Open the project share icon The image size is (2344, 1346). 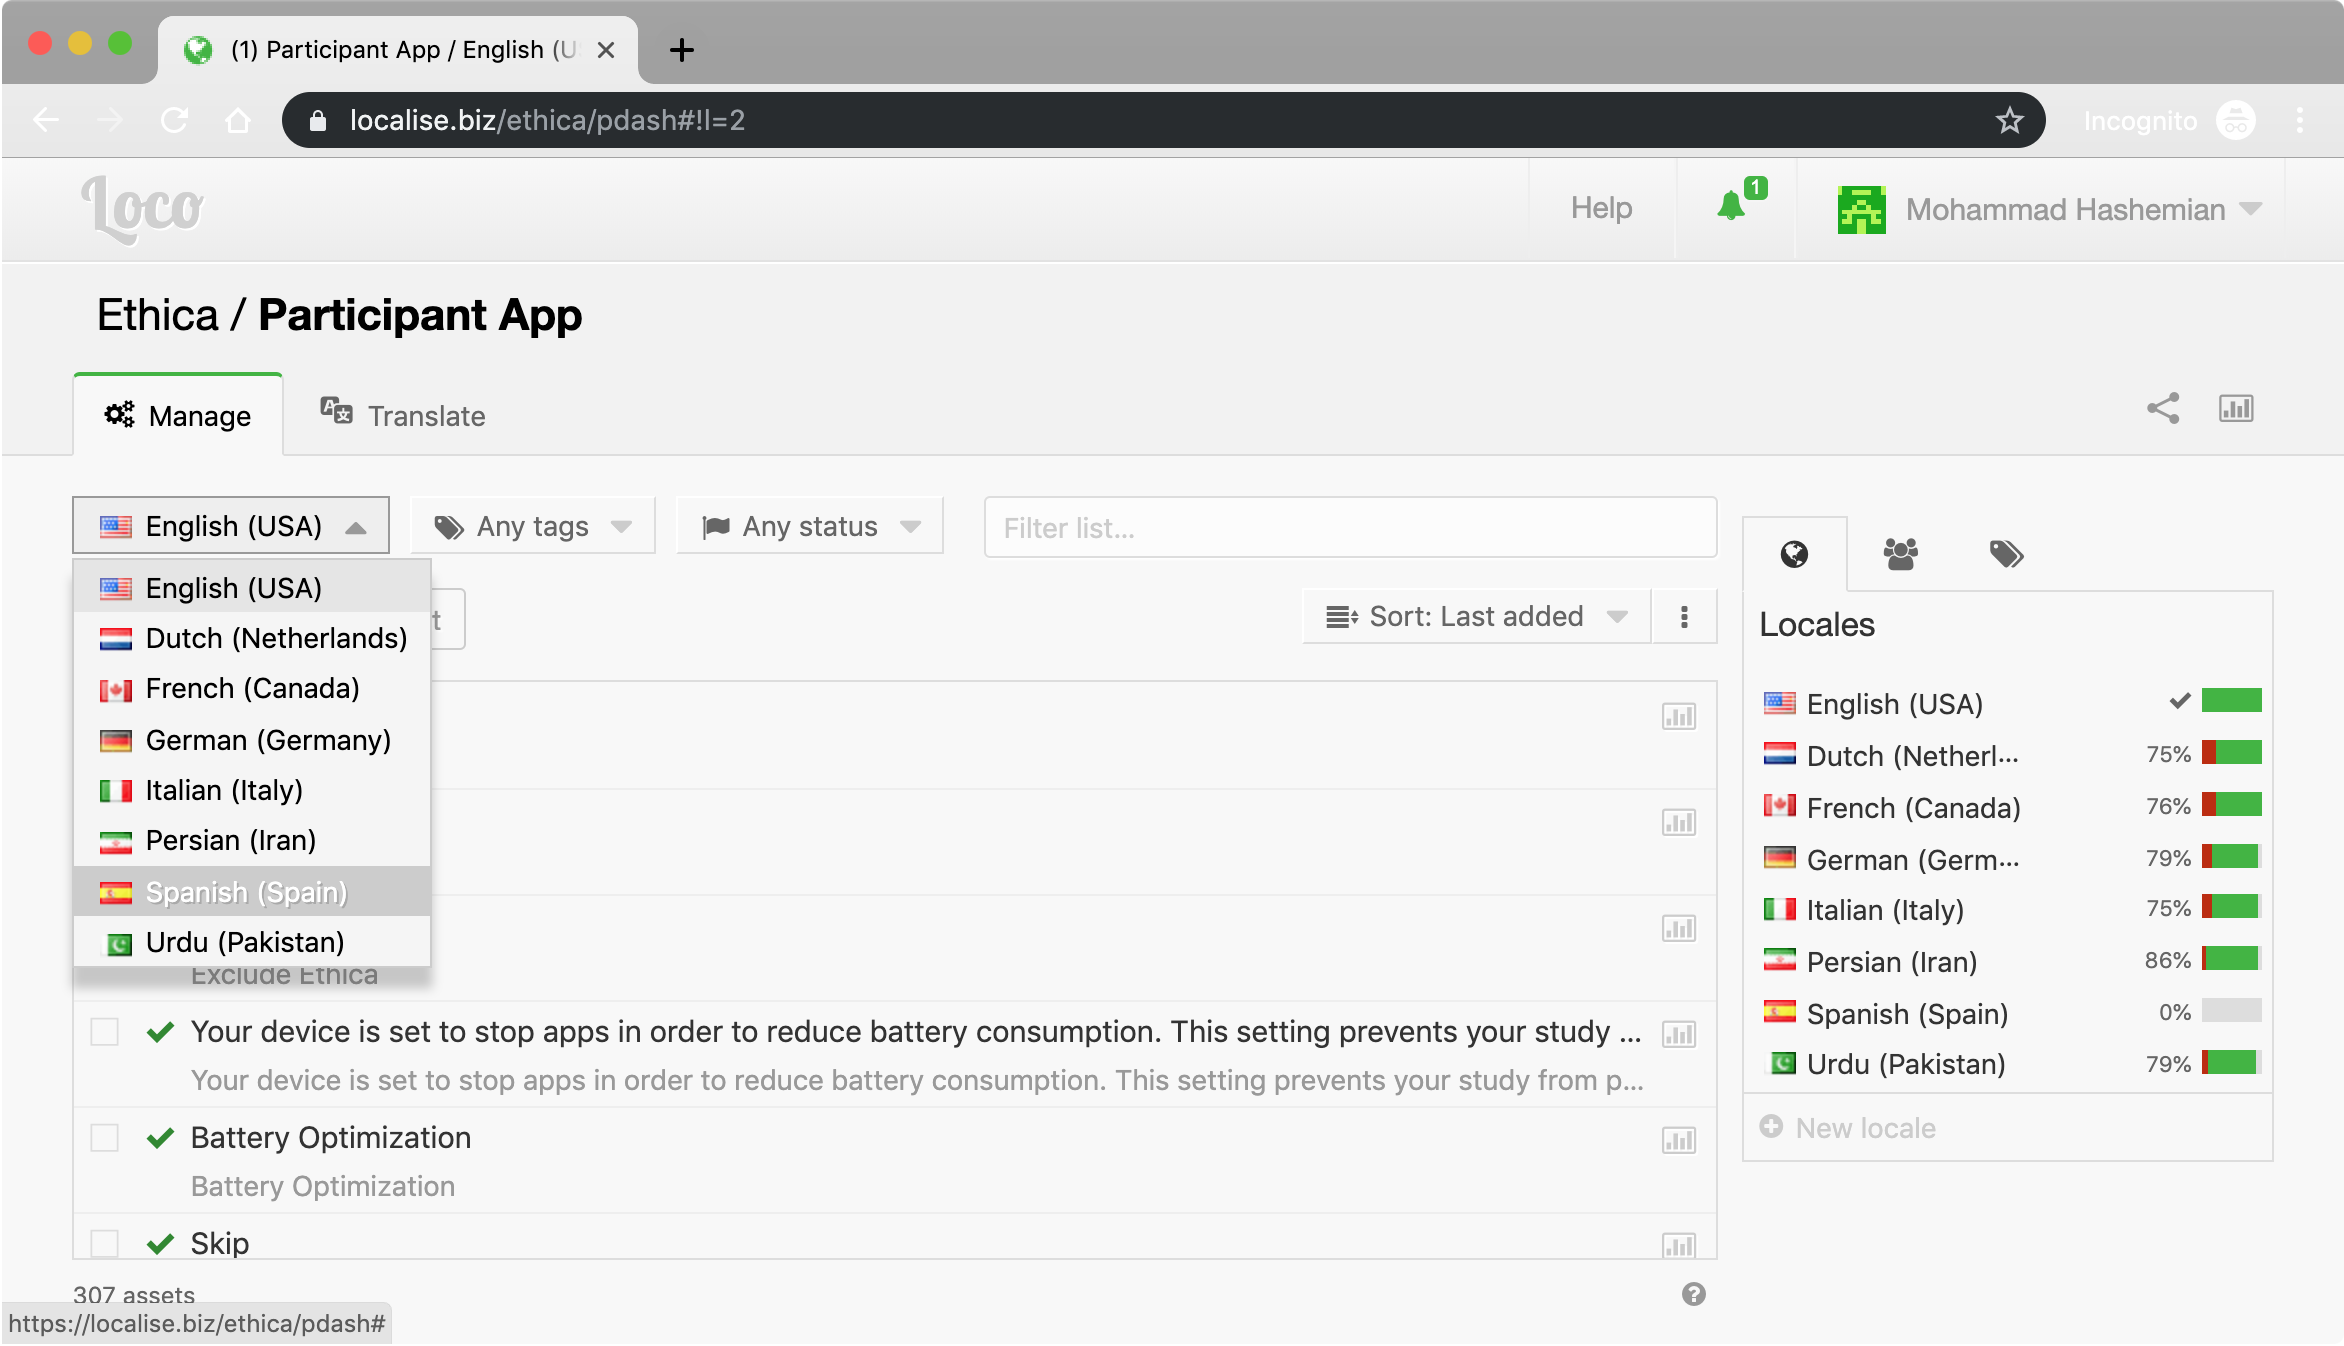pos(2163,408)
